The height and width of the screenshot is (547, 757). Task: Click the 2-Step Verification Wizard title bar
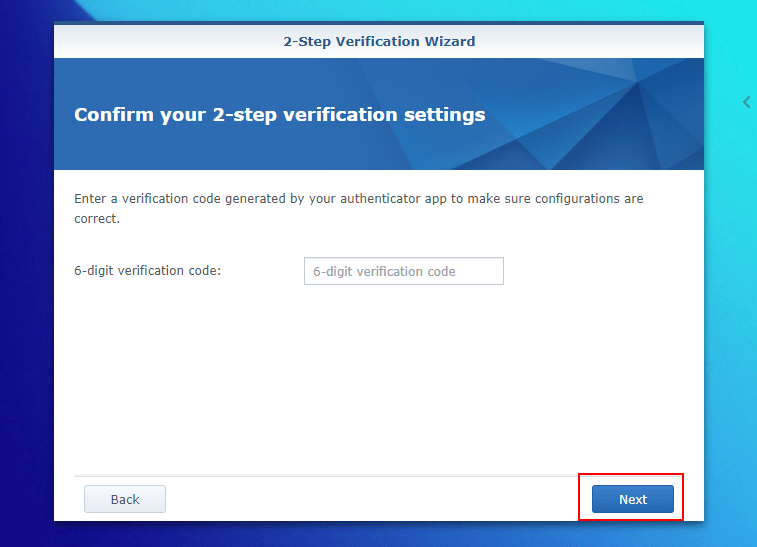(379, 42)
